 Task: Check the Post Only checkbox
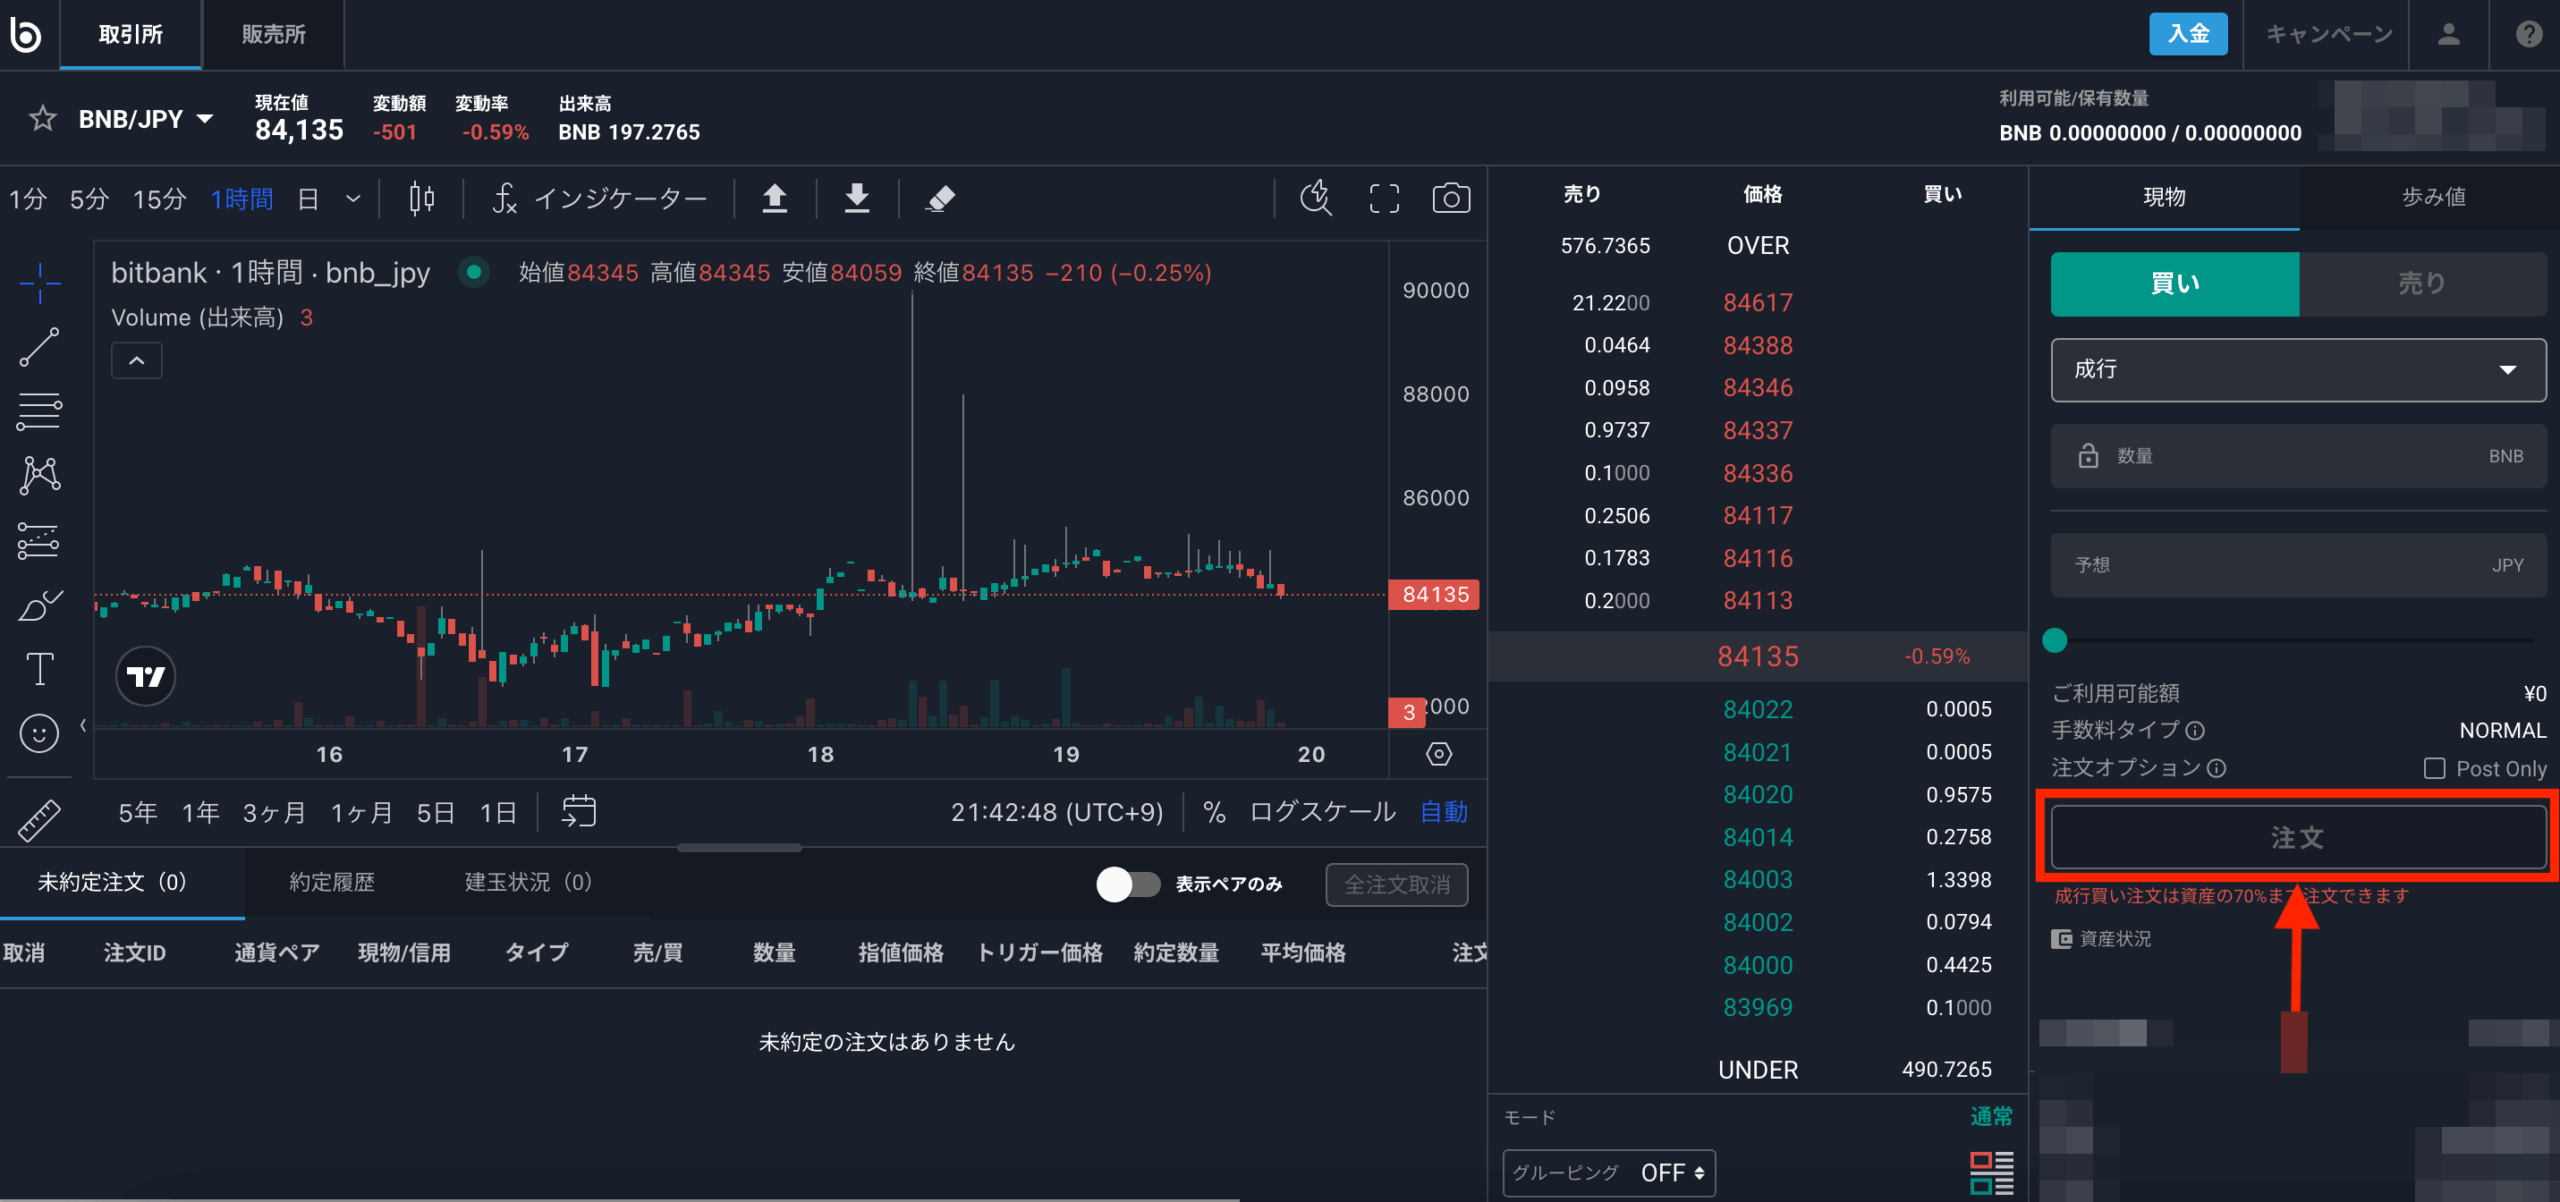click(2434, 768)
